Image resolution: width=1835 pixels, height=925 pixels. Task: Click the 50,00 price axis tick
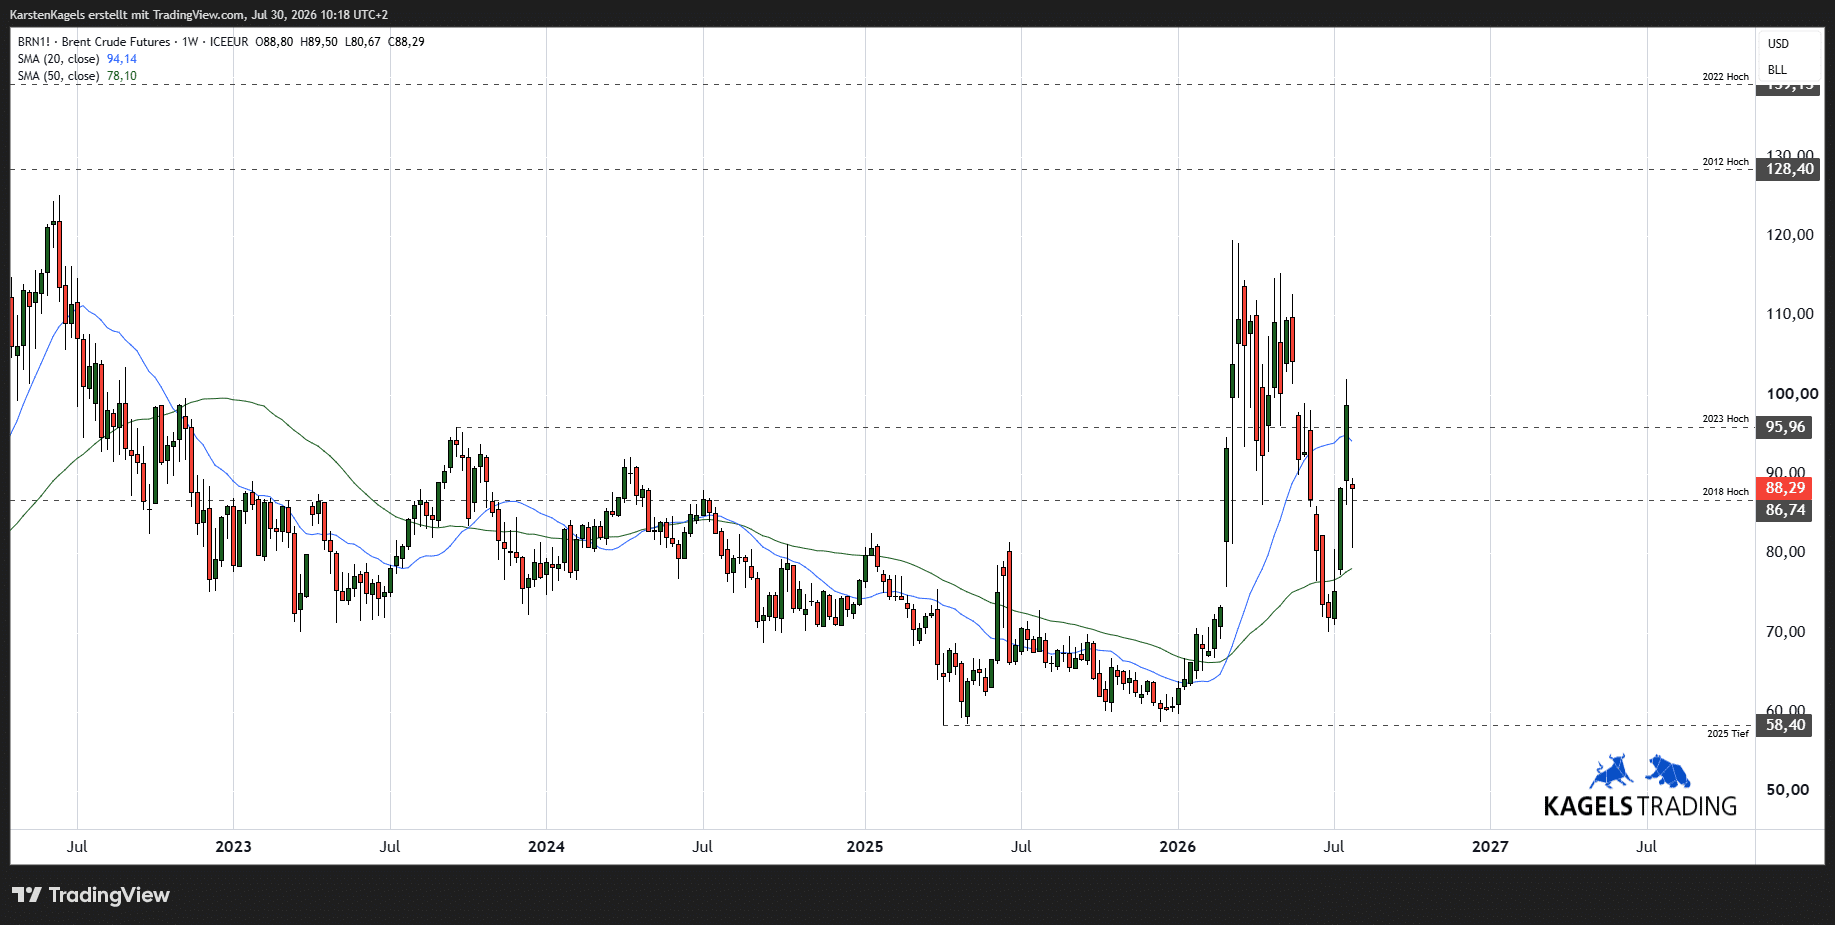pos(1788,790)
